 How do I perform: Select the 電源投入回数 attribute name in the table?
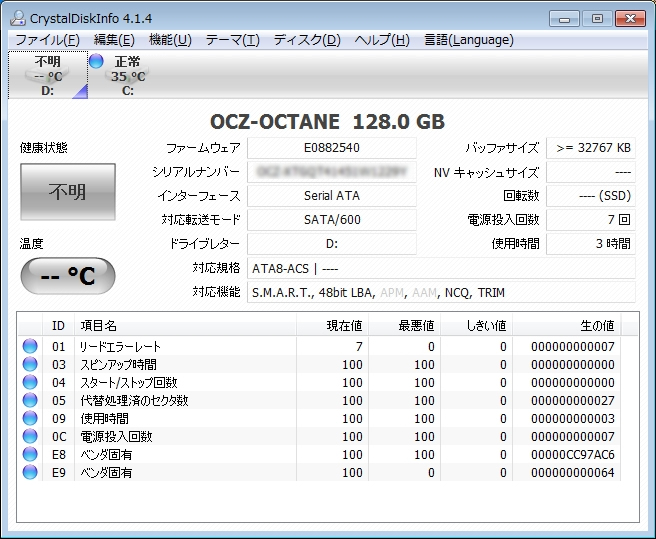[x=116, y=436]
